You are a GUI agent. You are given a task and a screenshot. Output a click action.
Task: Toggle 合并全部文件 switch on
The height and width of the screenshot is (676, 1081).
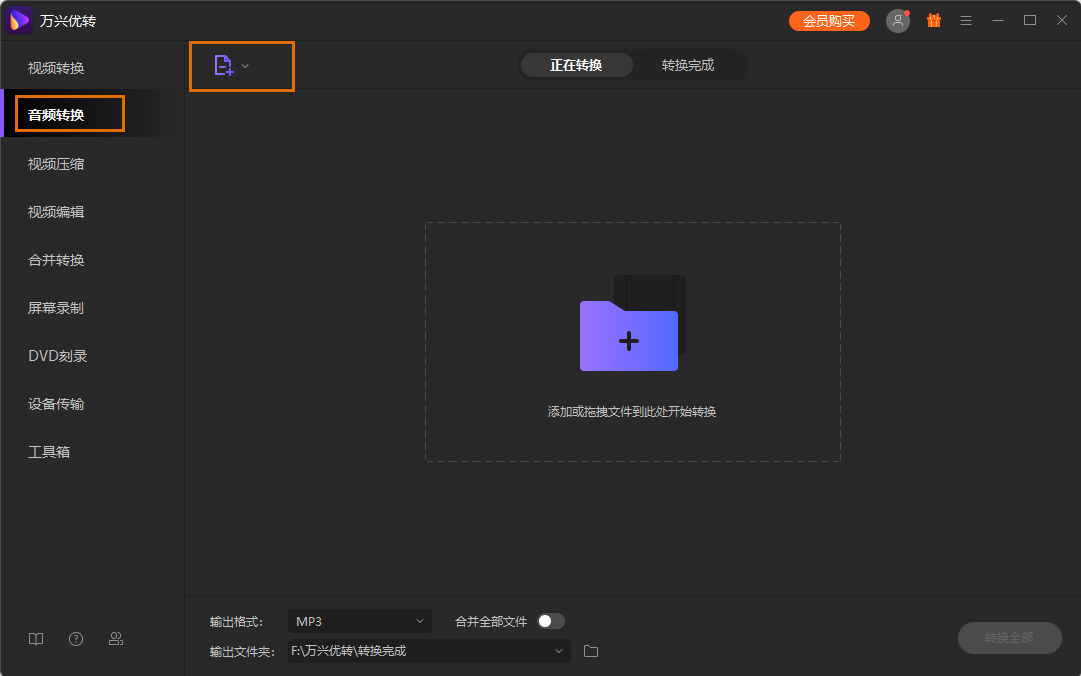click(x=549, y=620)
